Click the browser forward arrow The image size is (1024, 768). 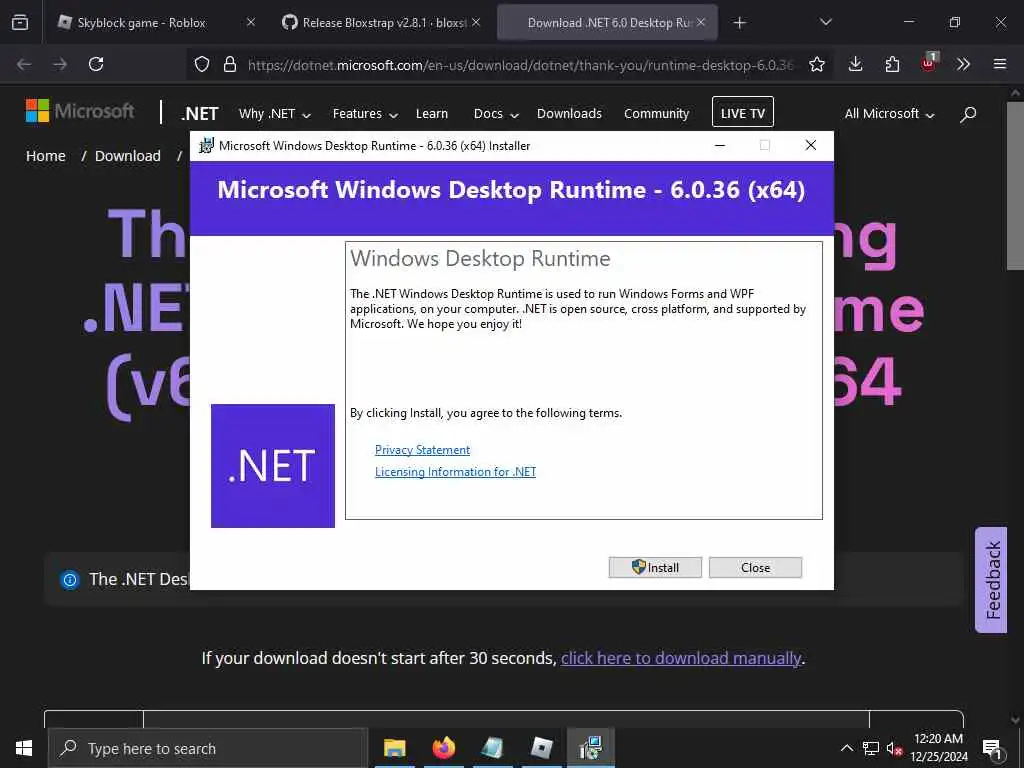60,64
